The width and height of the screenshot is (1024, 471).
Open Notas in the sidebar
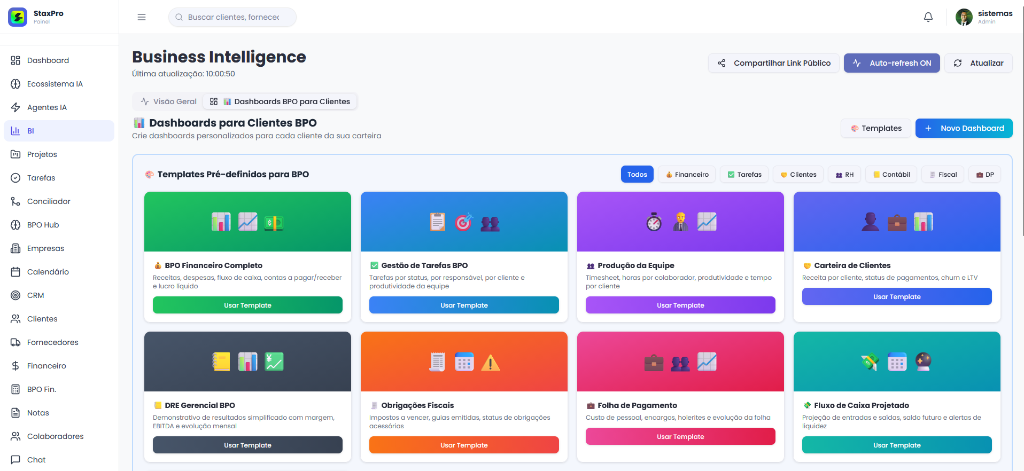point(59,413)
